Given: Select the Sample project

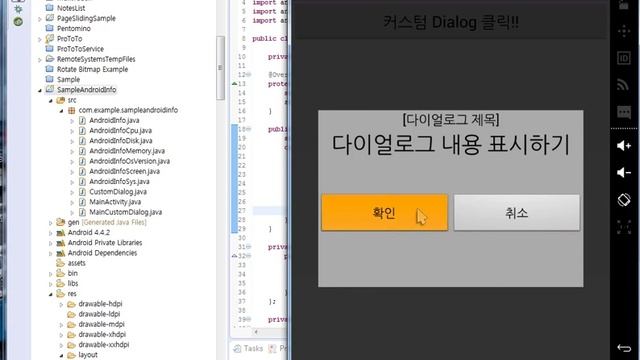Looking at the screenshot, I should pyautogui.click(x=68, y=80).
